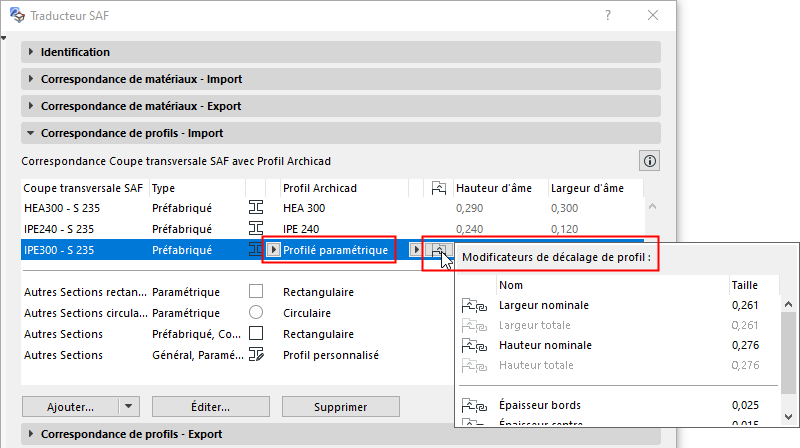Click Épaisseur bords modifier icon
The width and height of the screenshot is (800, 448).
pos(474,406)
